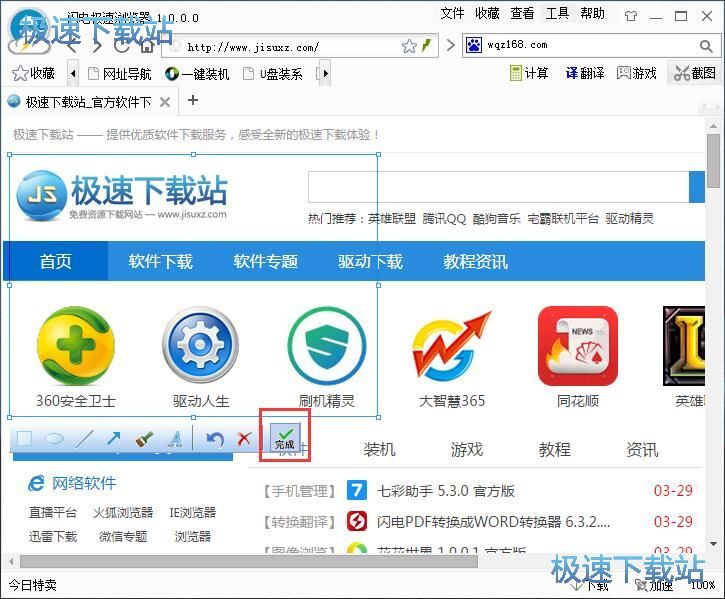Open the 截图 screenshot tool
Image resolution: width=725 pixels, height=599 pixels.
[694, 73]
